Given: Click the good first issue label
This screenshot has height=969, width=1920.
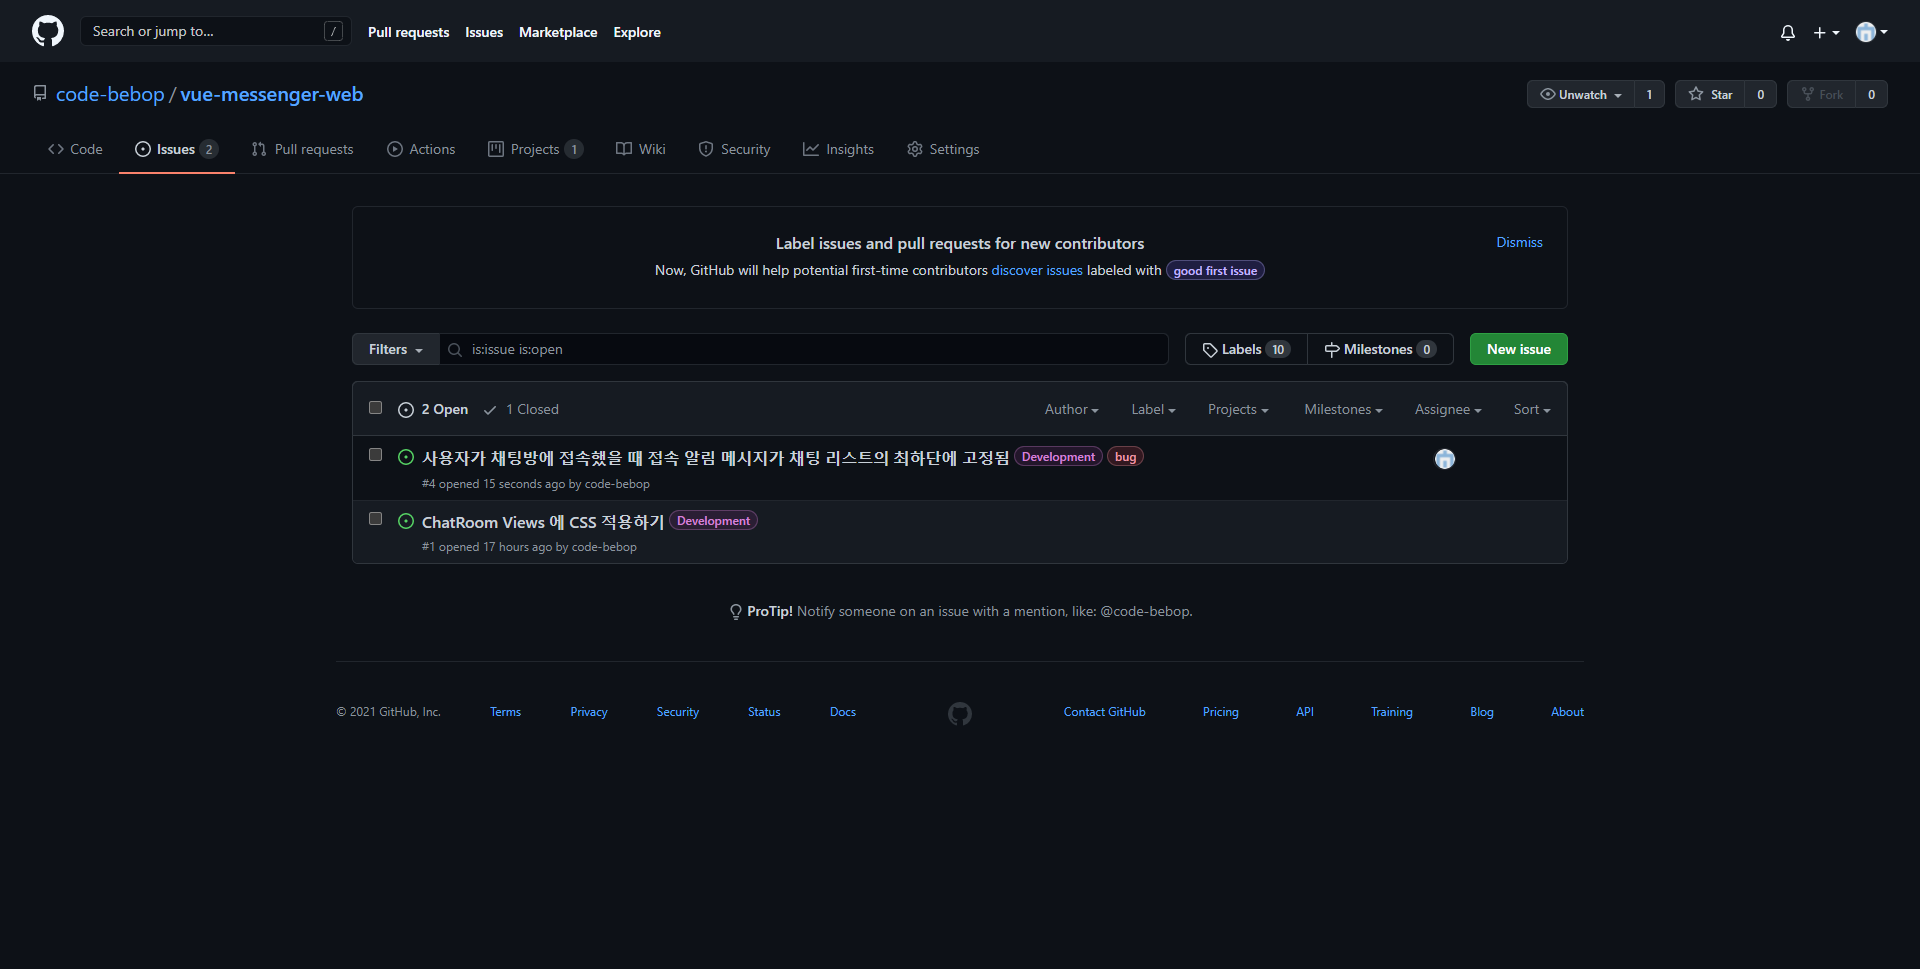Looking at the screenshot, I should (x=1215, y=271).
